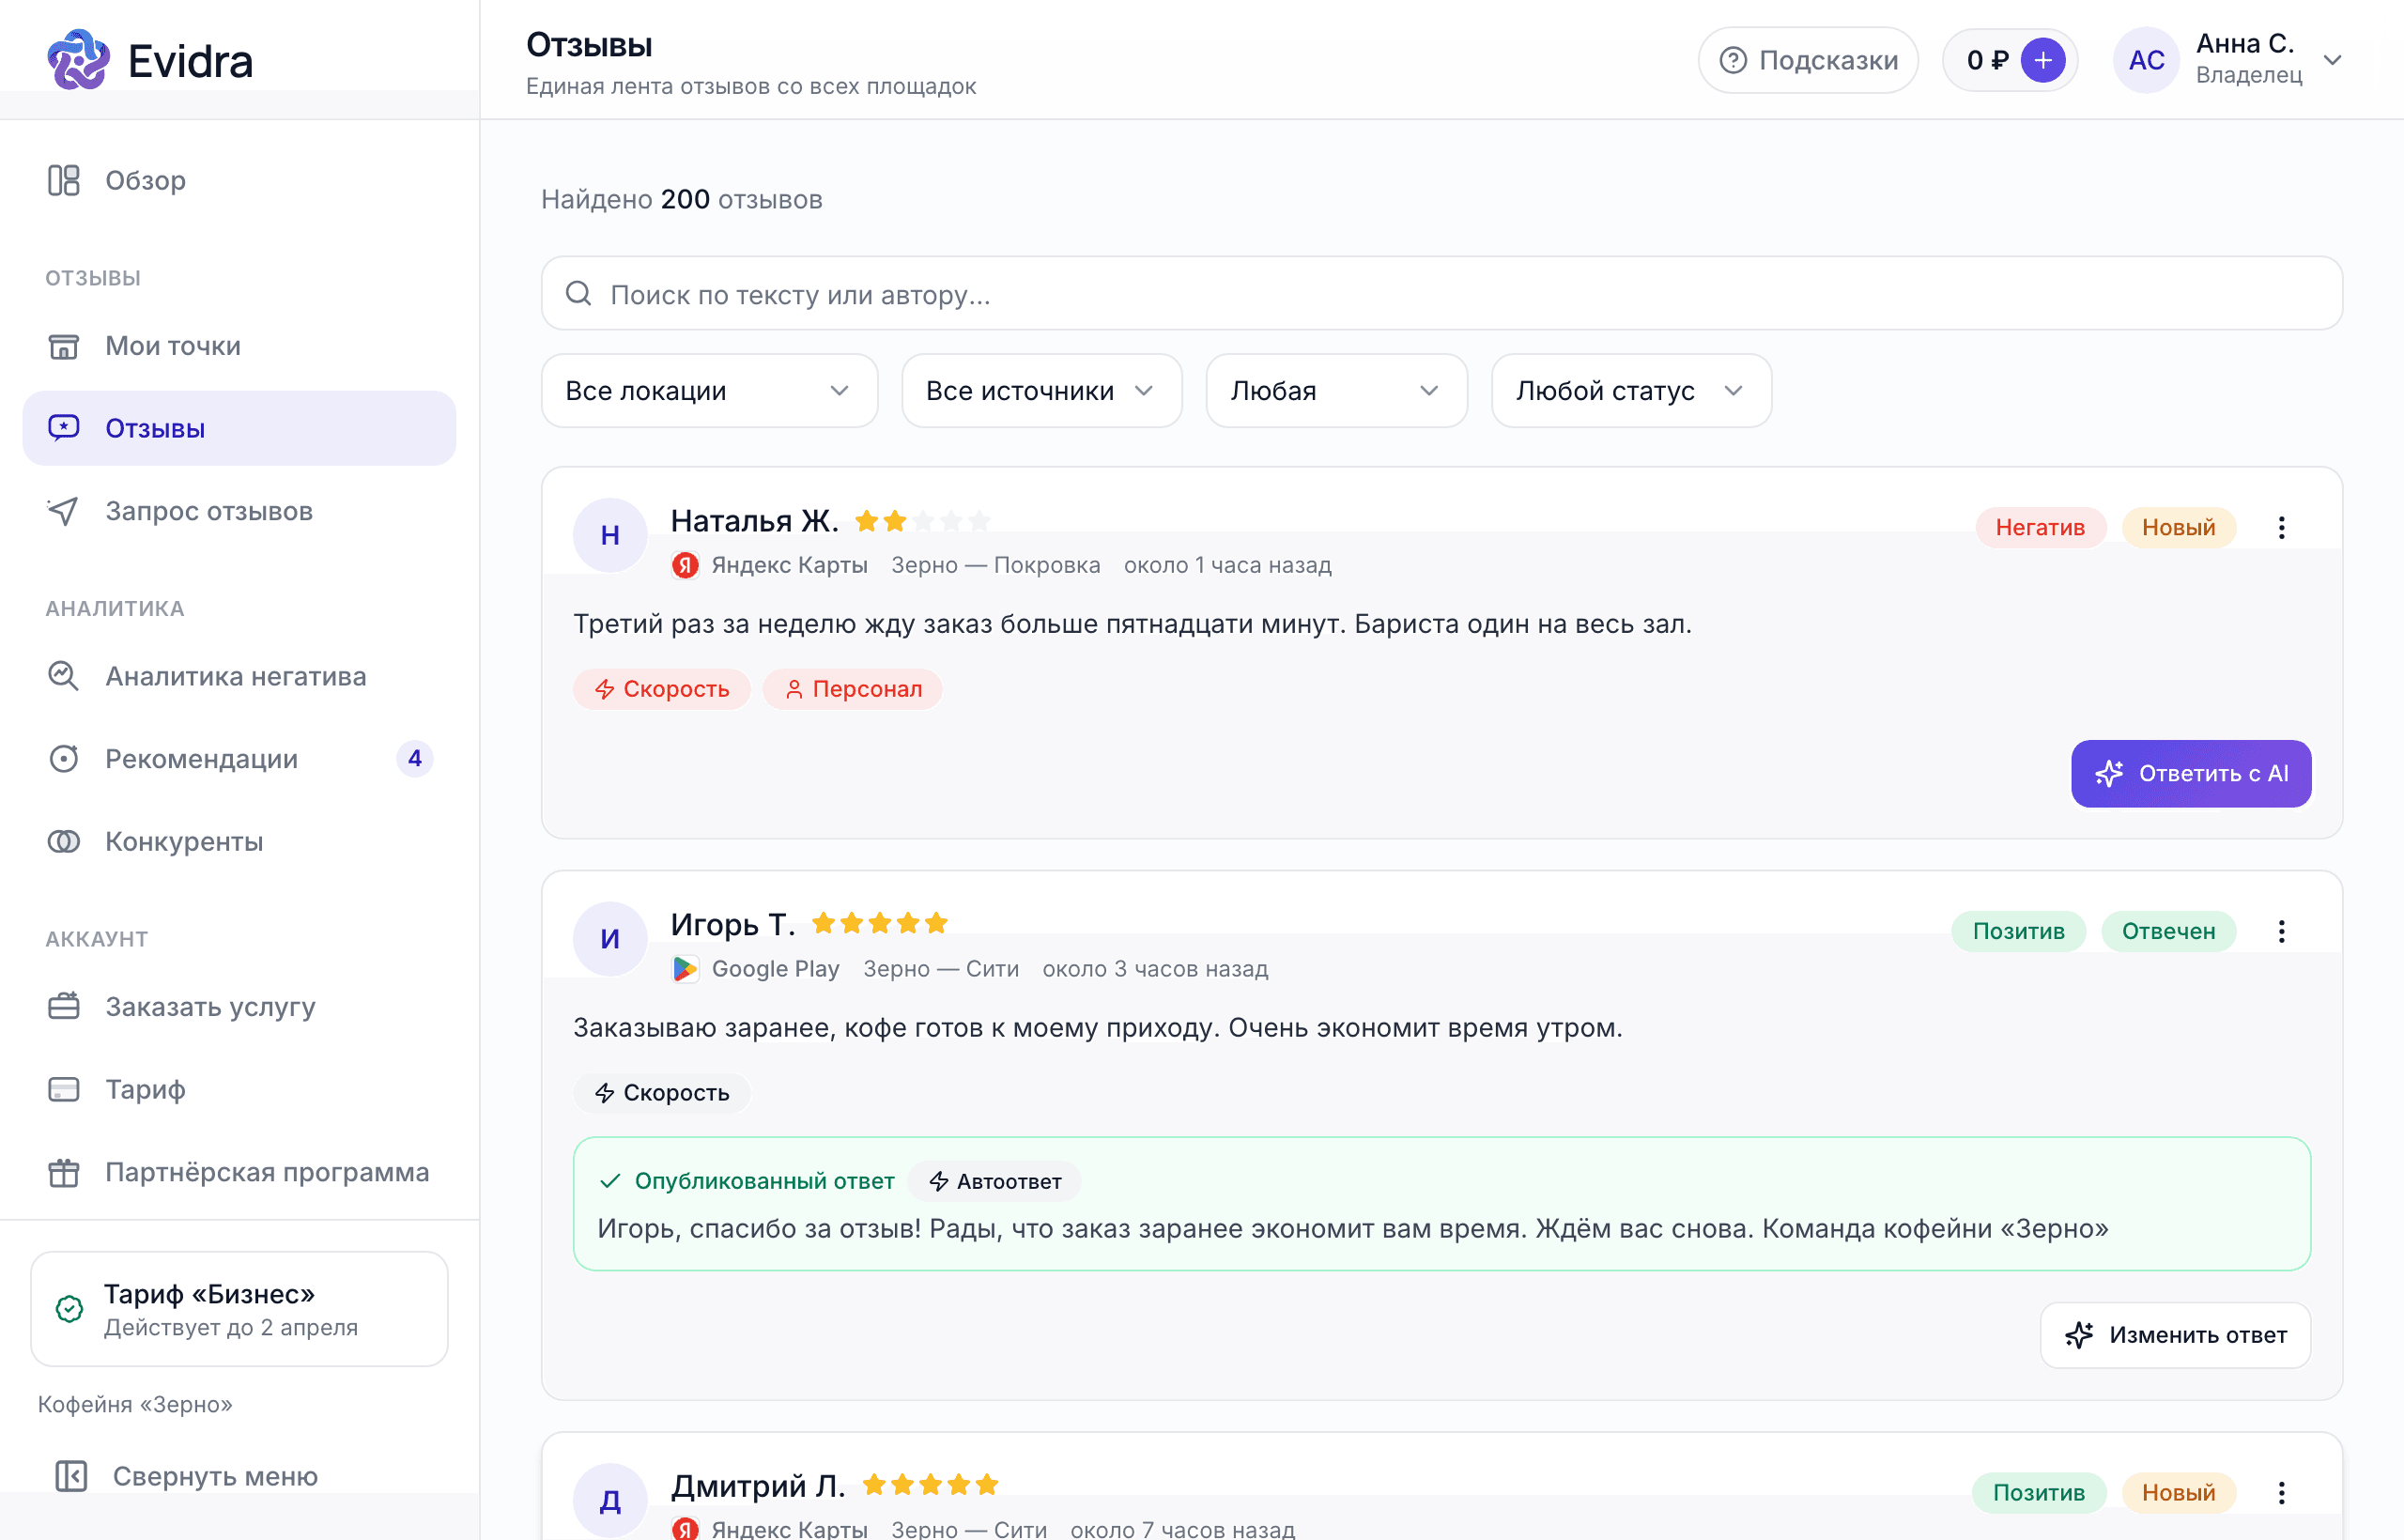Click the AC user avatar
The image size is (2404, 1540).
[x=2146, y=60]
